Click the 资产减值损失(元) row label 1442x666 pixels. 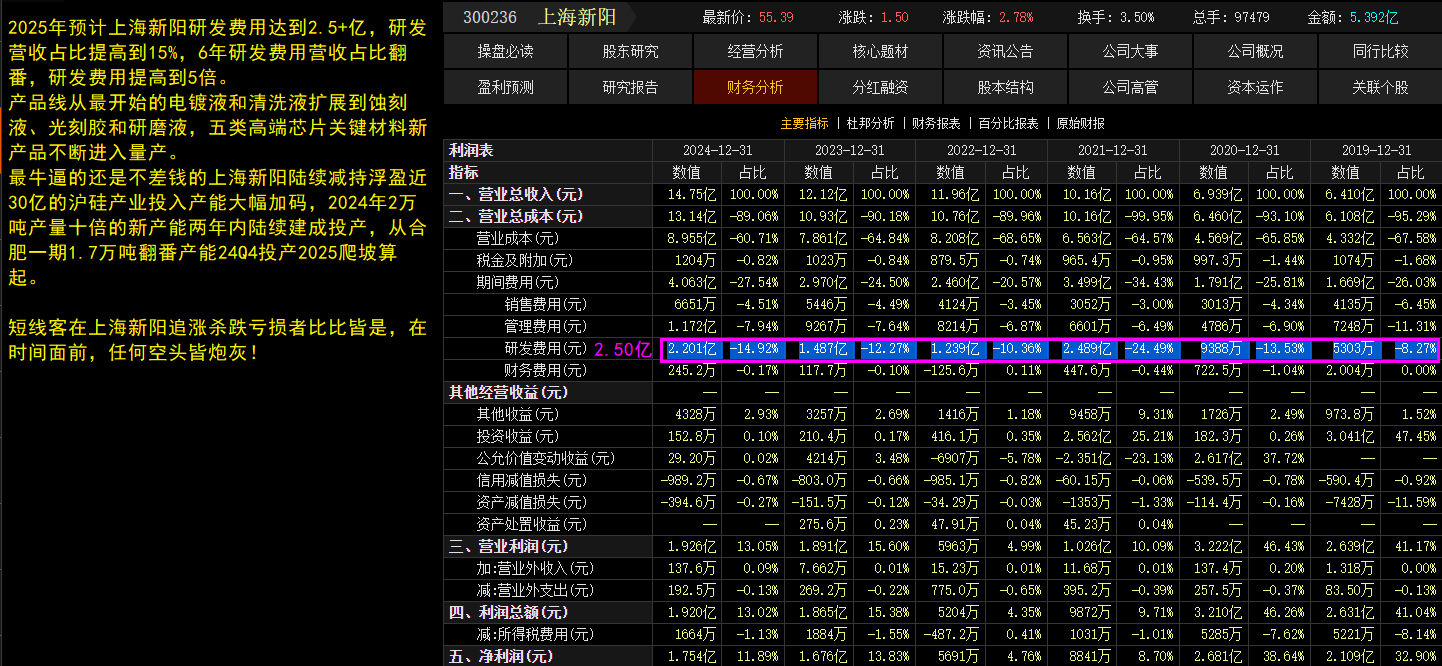click(532, 502)
